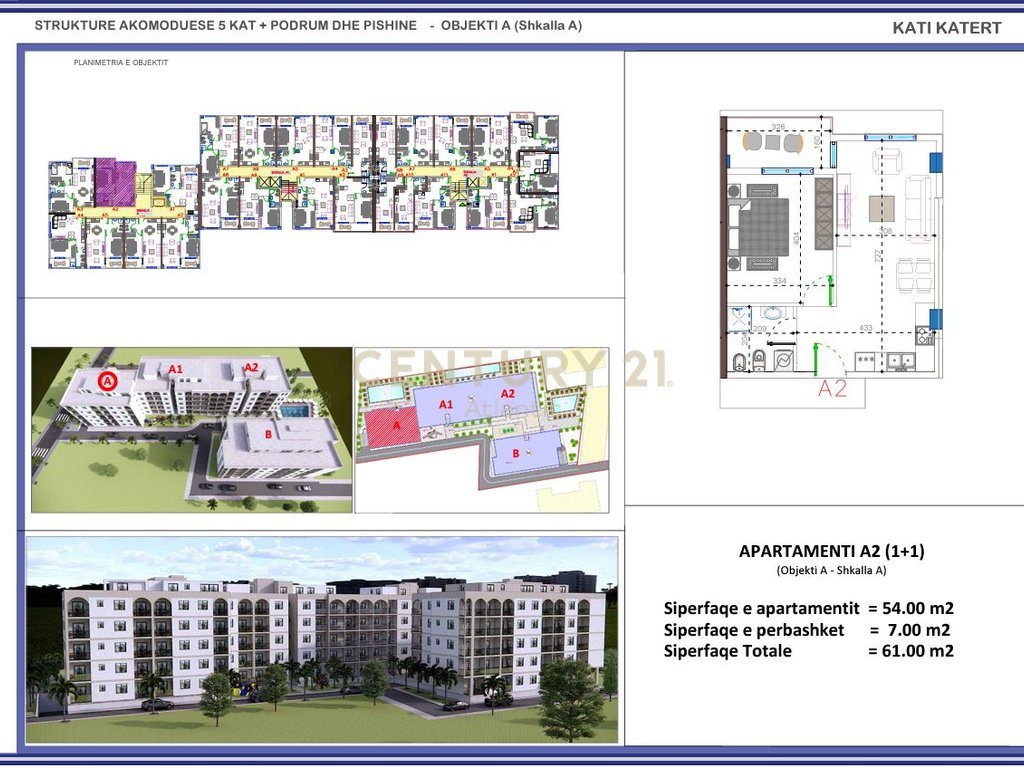Click the beige coffee table rug
Screen dimensions: 1024x768
click(x=882, y=209)
